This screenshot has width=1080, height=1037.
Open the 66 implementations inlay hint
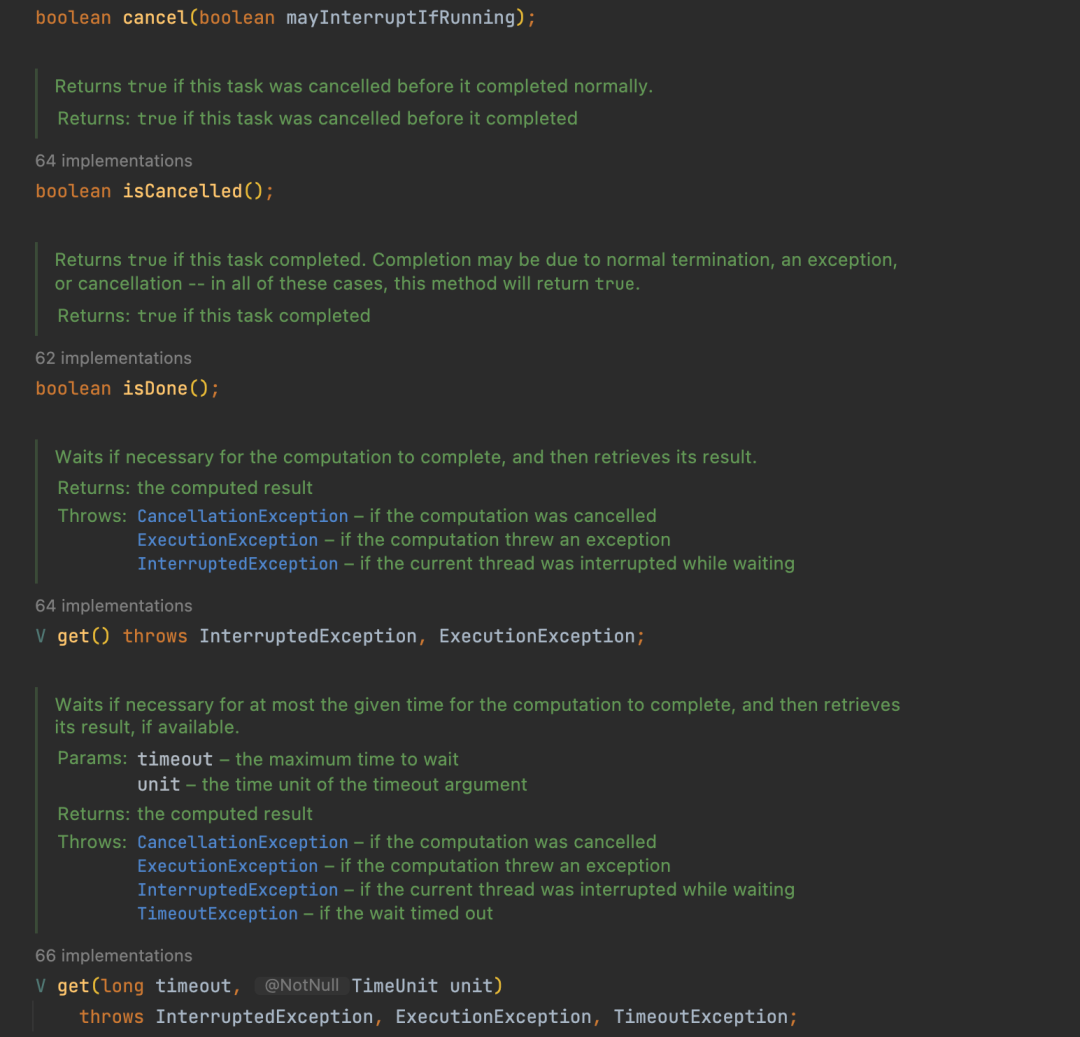pyautogui.click(x=113, y=956)
